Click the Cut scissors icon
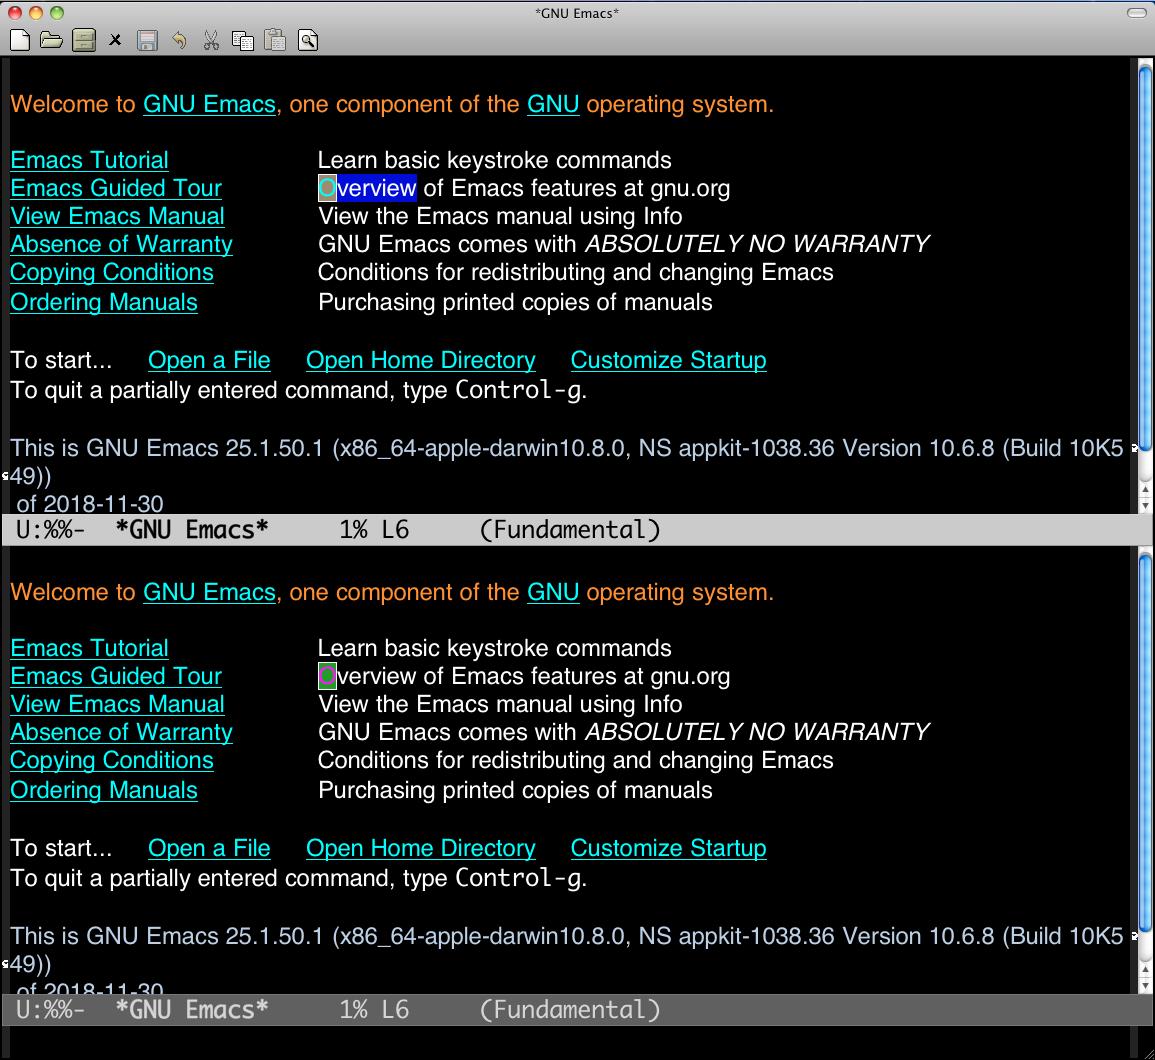The image size is (1155, 1060). [x=211, y=41]
